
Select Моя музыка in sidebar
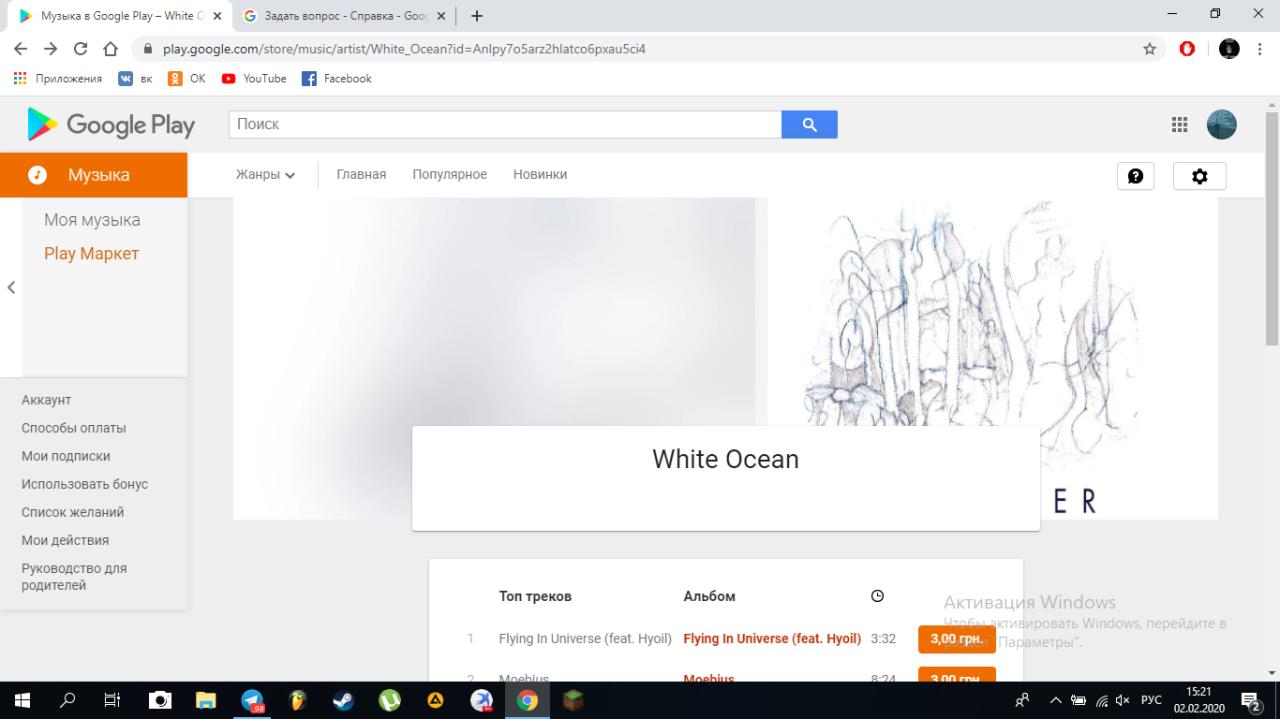[92, 220]
